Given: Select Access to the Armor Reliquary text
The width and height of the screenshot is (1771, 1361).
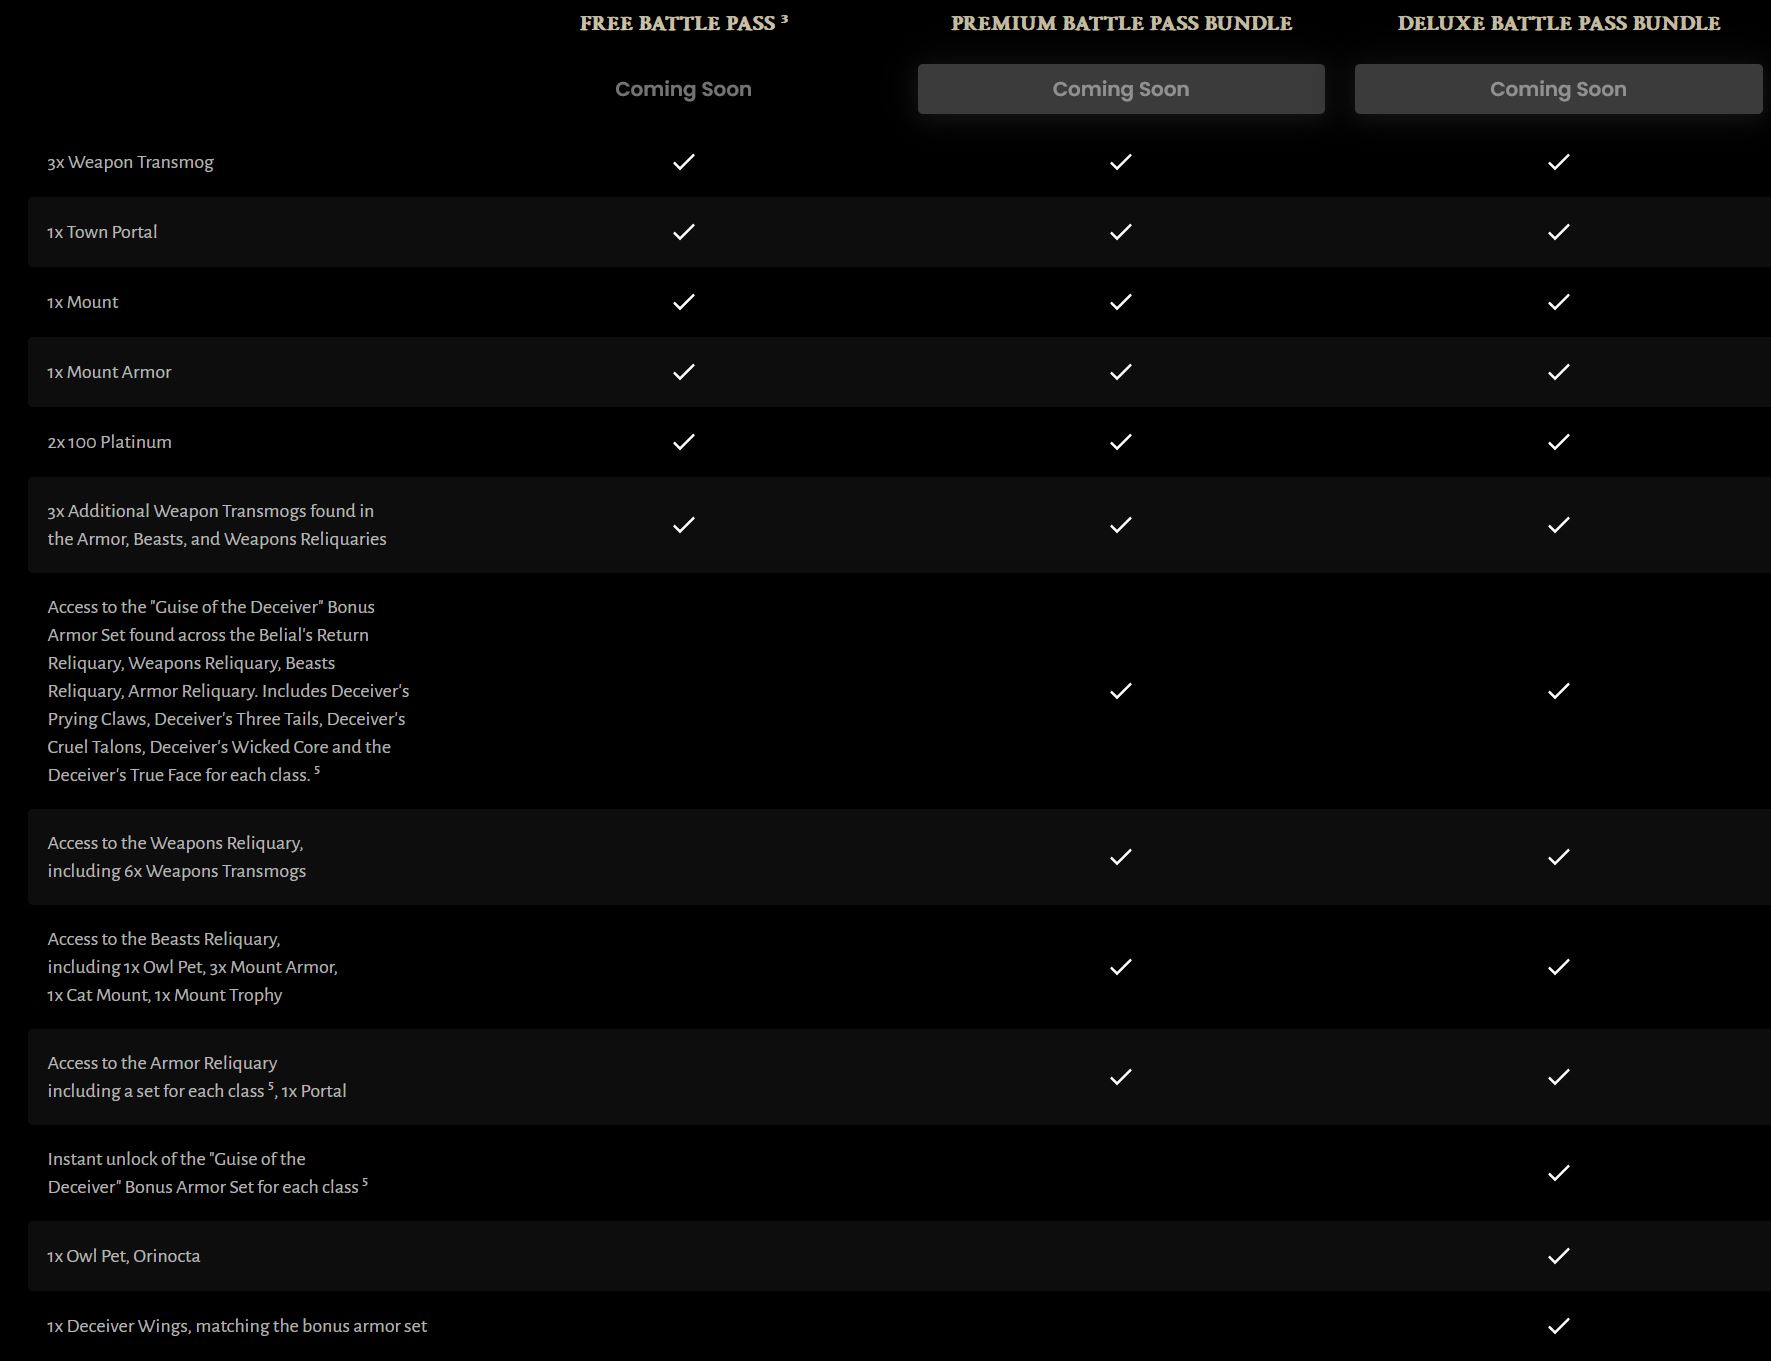Looking at the screenshot, I should pos(197,1077).
